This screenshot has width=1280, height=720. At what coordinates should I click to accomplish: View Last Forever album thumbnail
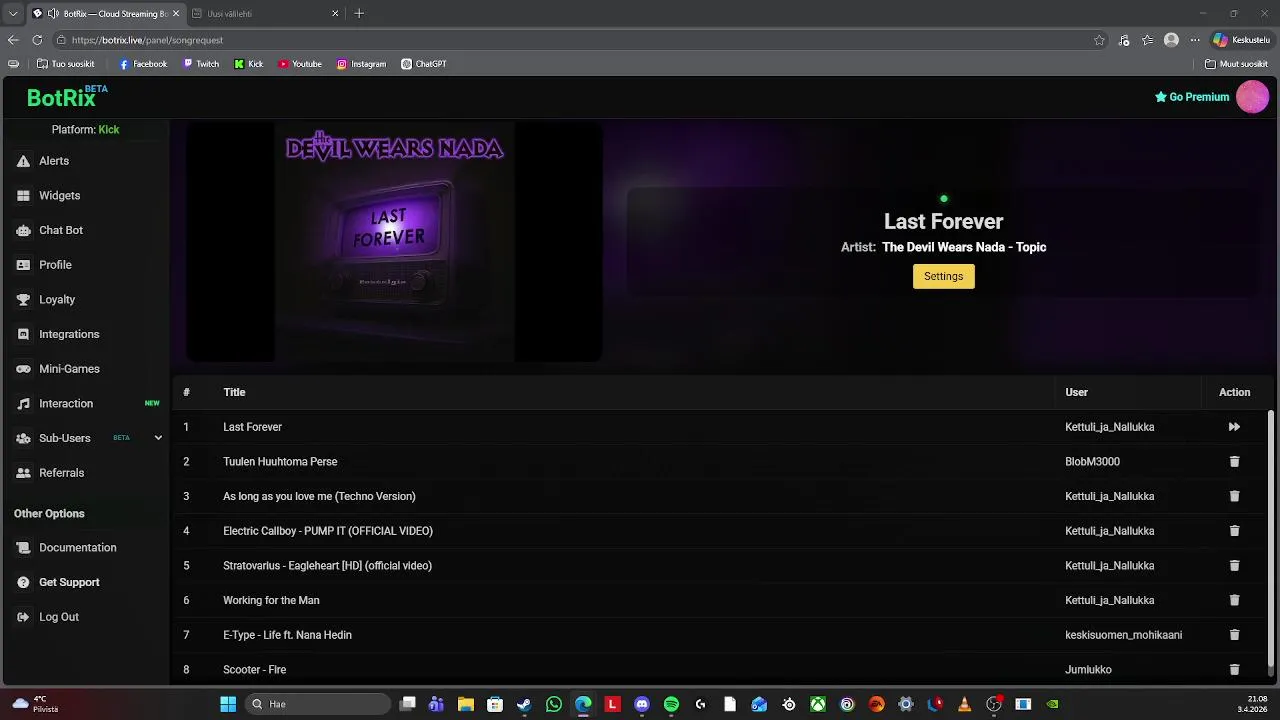[x=394, y=242]
